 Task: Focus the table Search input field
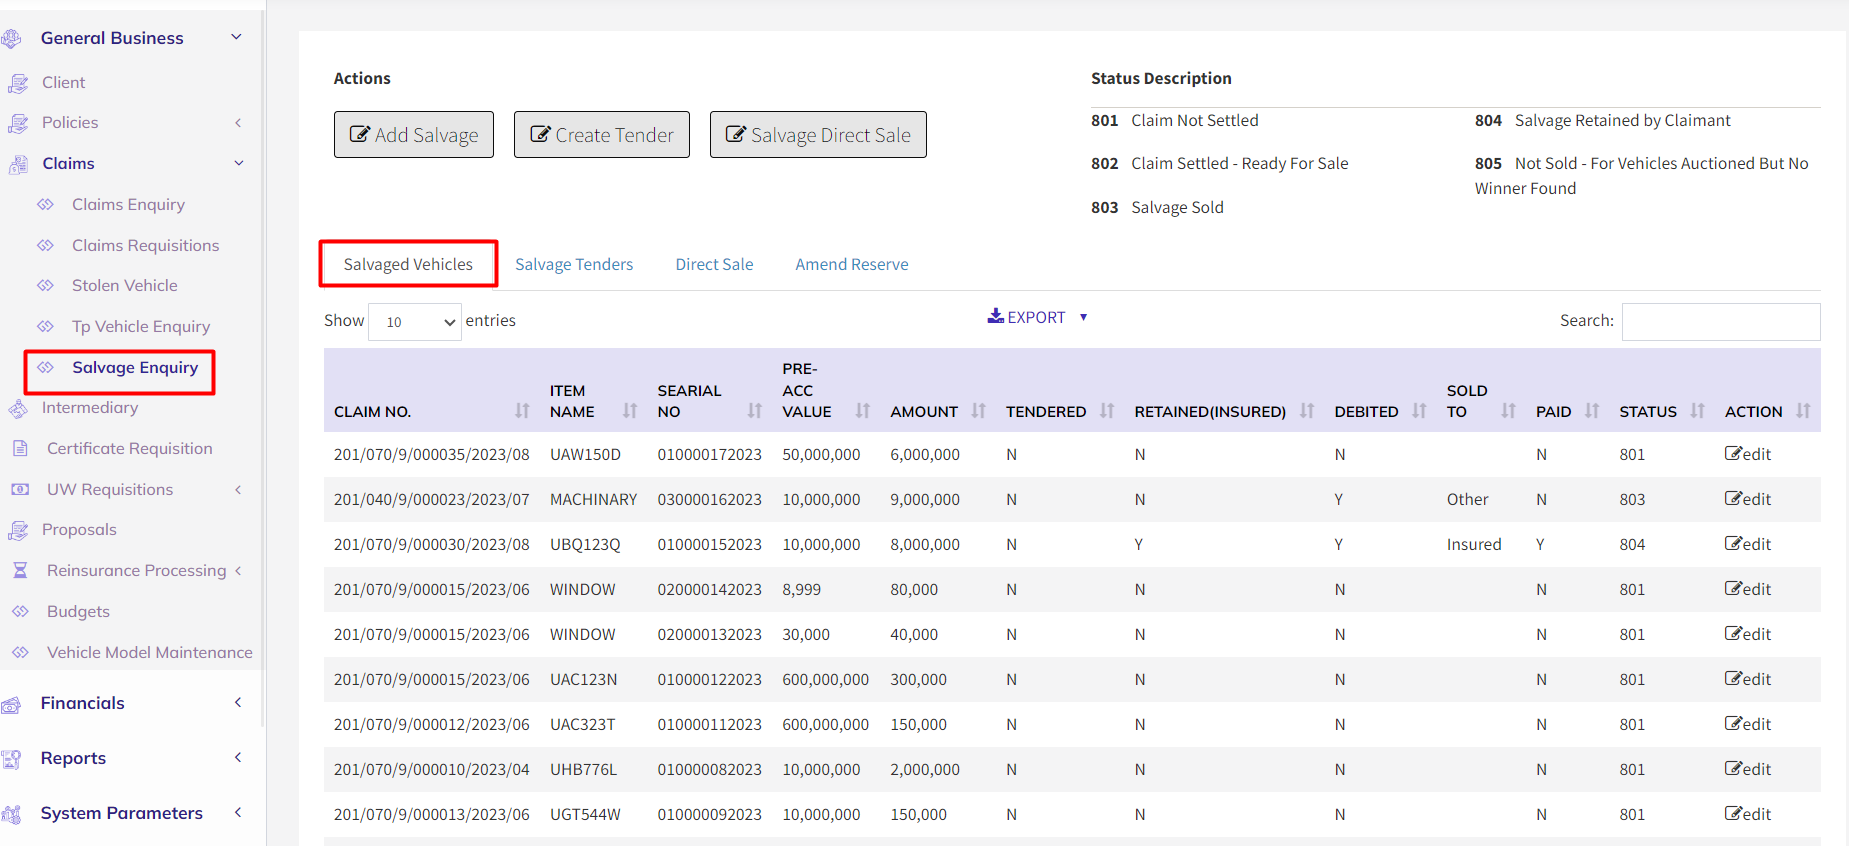[1720, 322]
